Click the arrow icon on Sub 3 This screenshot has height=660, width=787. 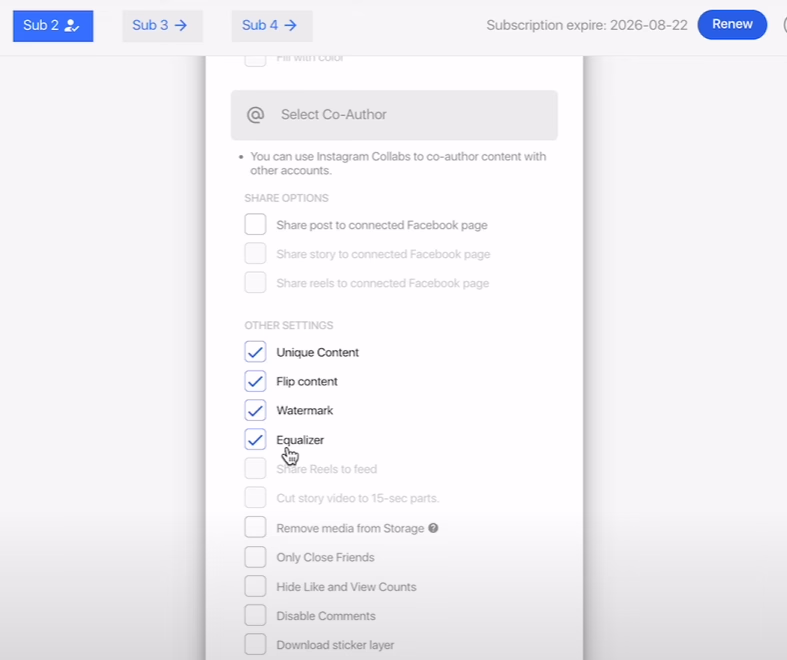tap(181, 26)
